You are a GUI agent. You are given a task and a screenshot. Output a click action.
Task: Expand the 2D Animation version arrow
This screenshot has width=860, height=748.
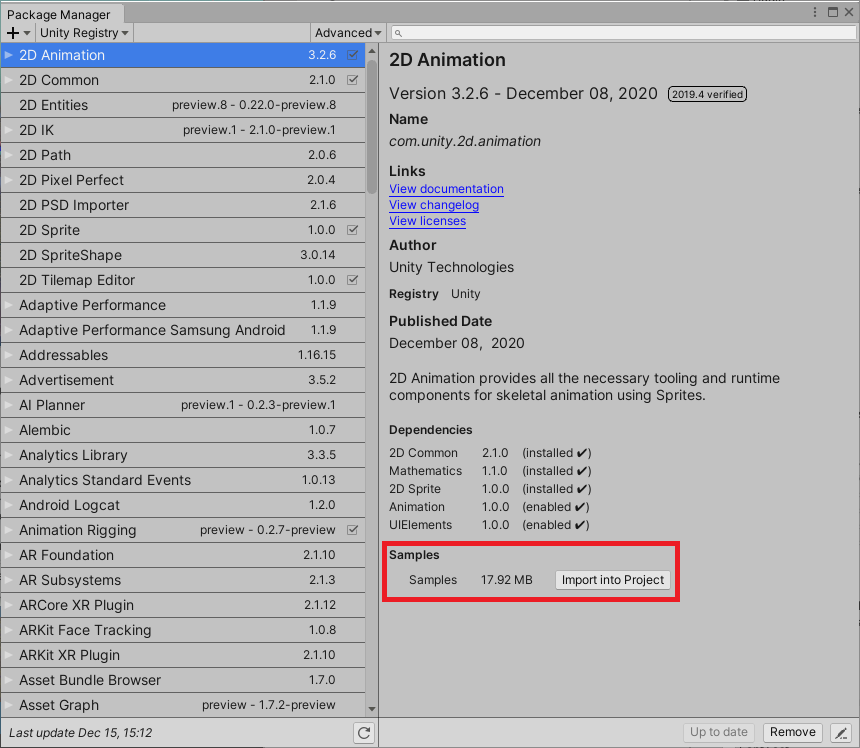9,55
